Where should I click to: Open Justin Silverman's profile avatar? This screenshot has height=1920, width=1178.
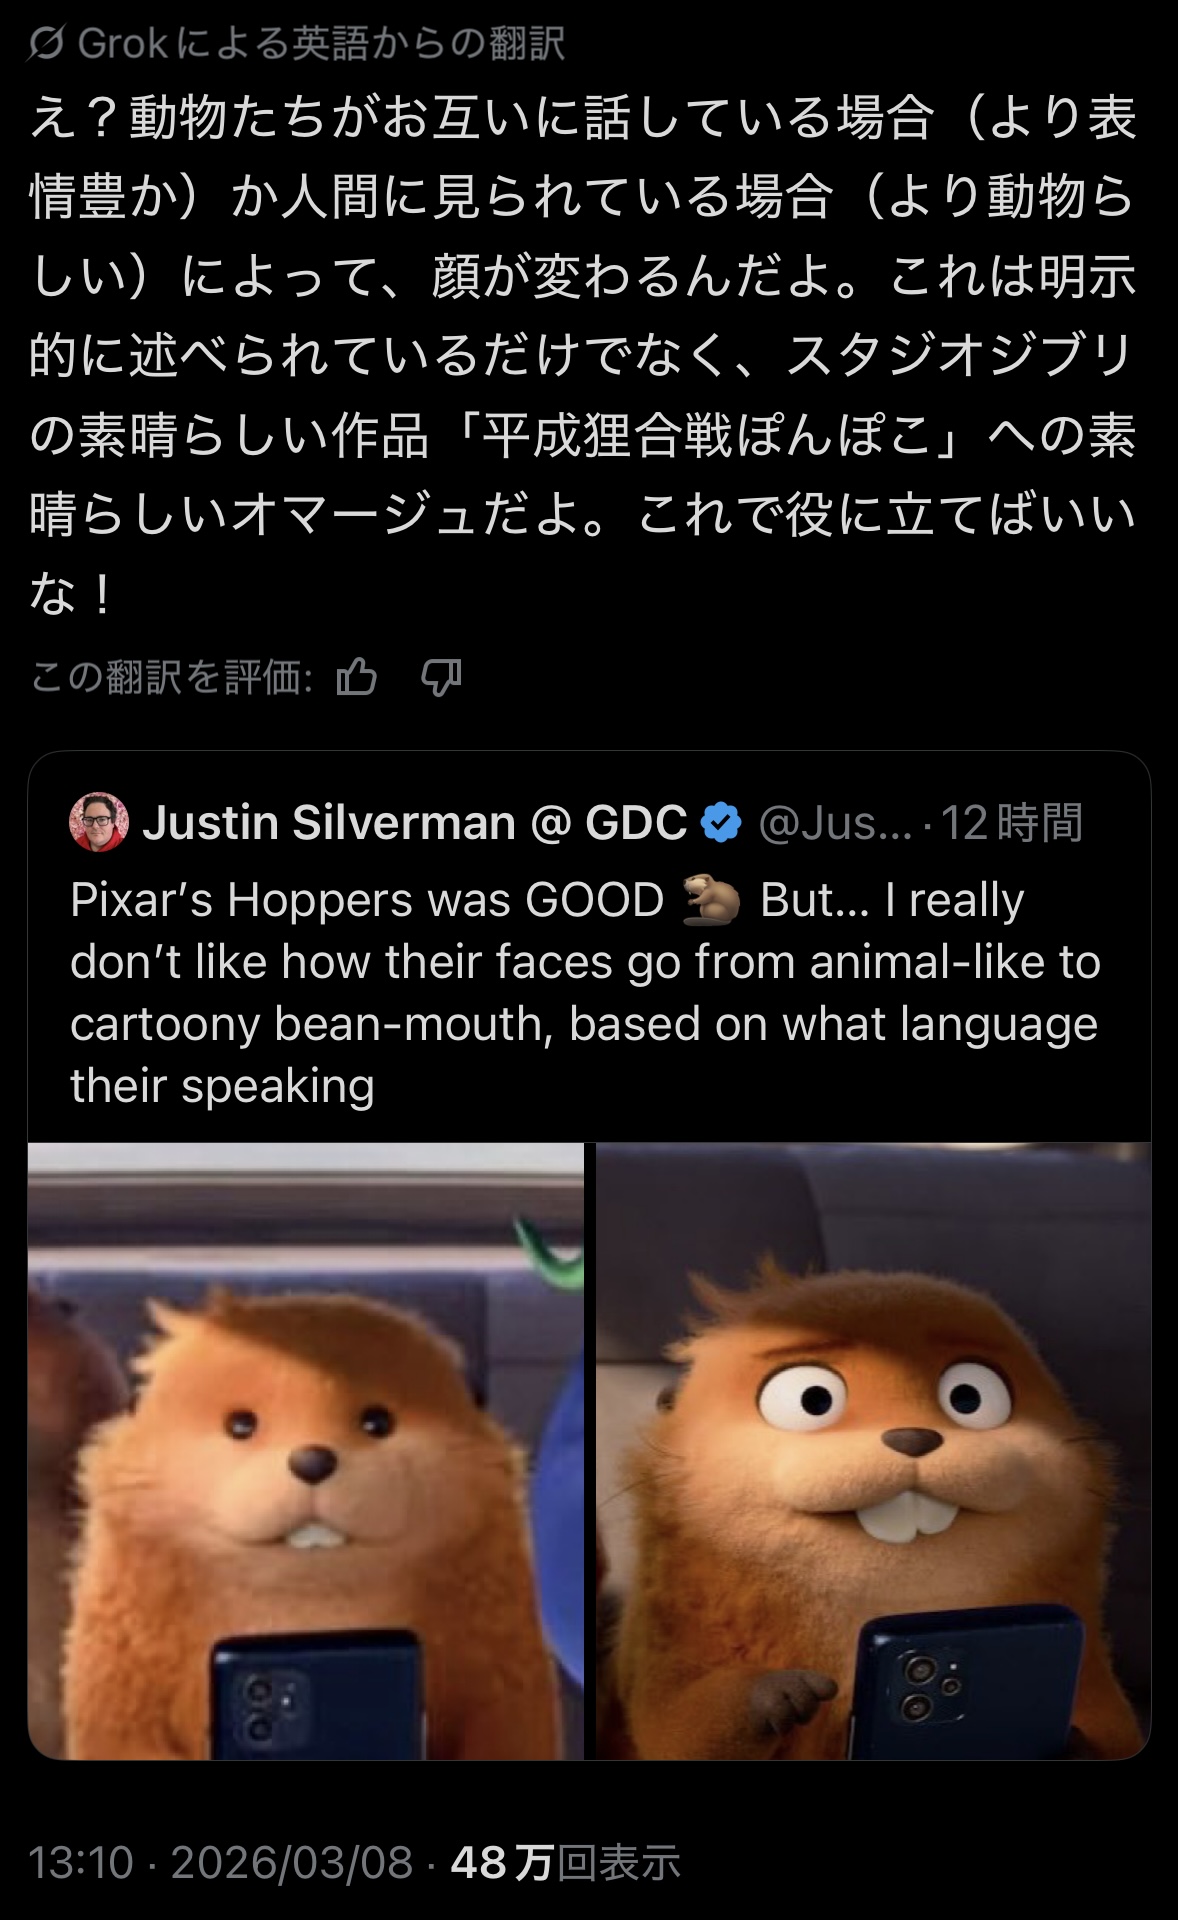[x=99, y=822]
